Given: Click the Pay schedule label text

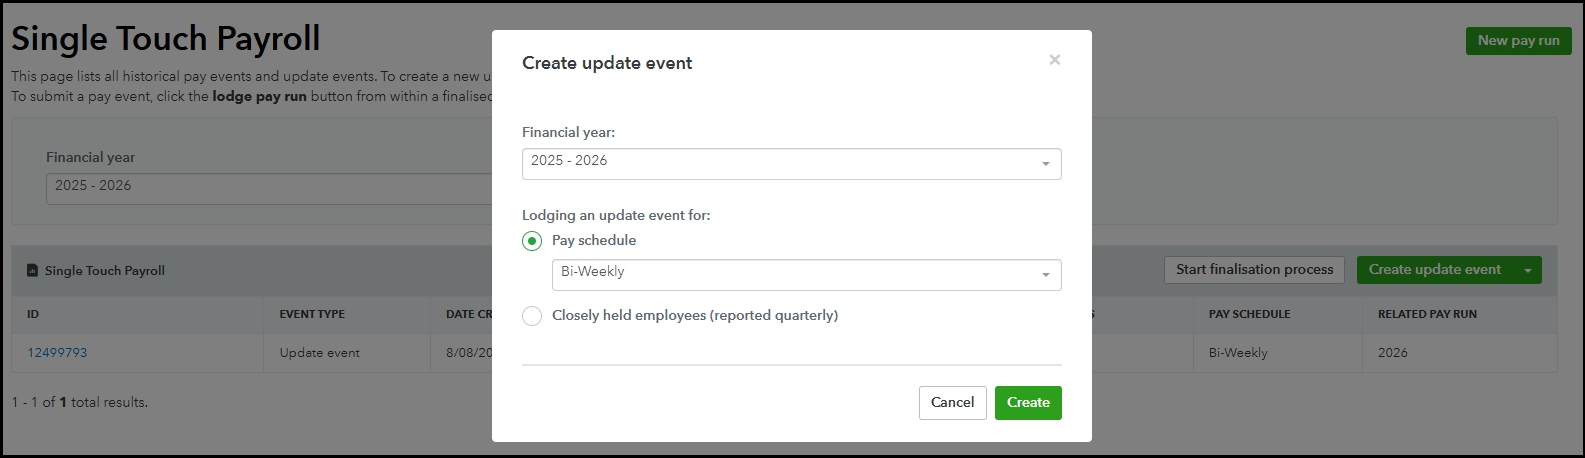Looking at the screenshot, I should (x=594, y=241).
